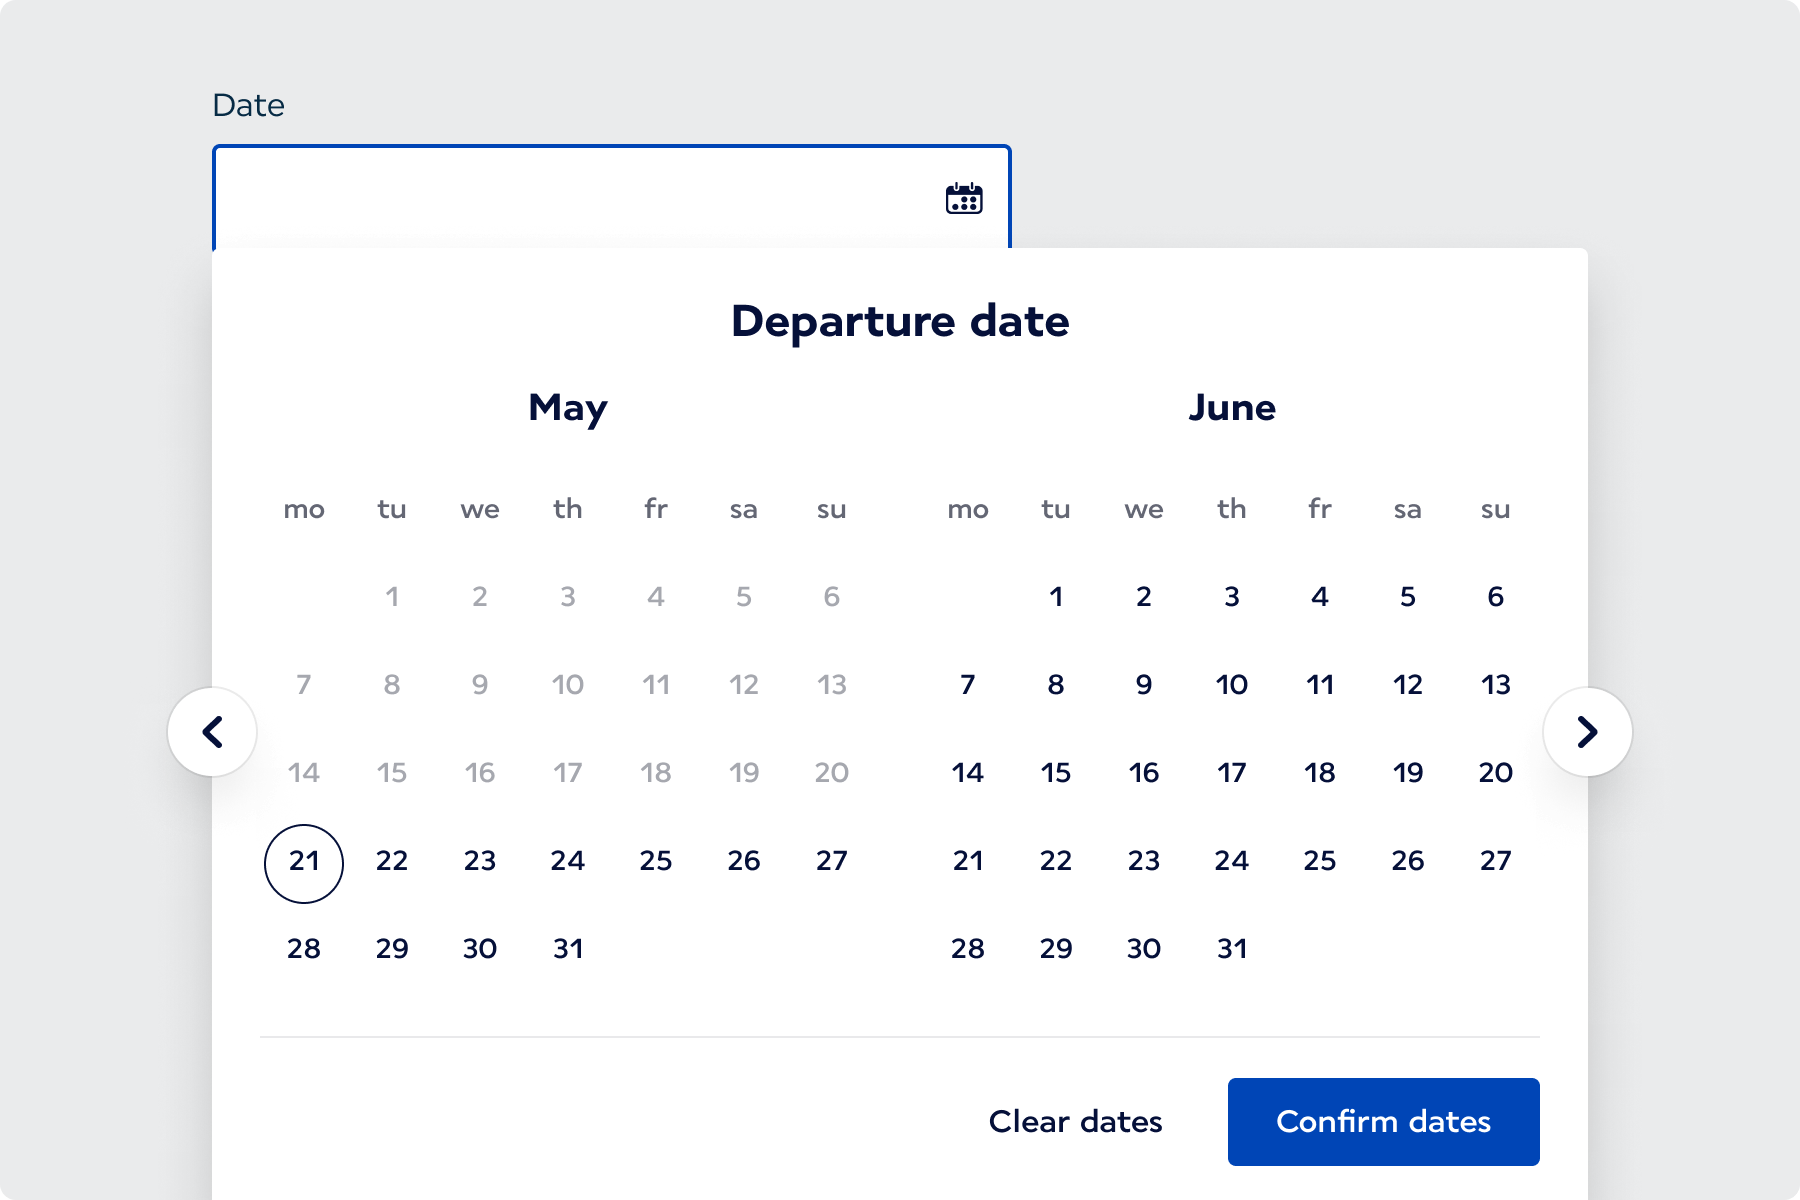This screenshot has height=1200, width=1800.
Task: Select June 30 in the calendar
Action: 1144,948
